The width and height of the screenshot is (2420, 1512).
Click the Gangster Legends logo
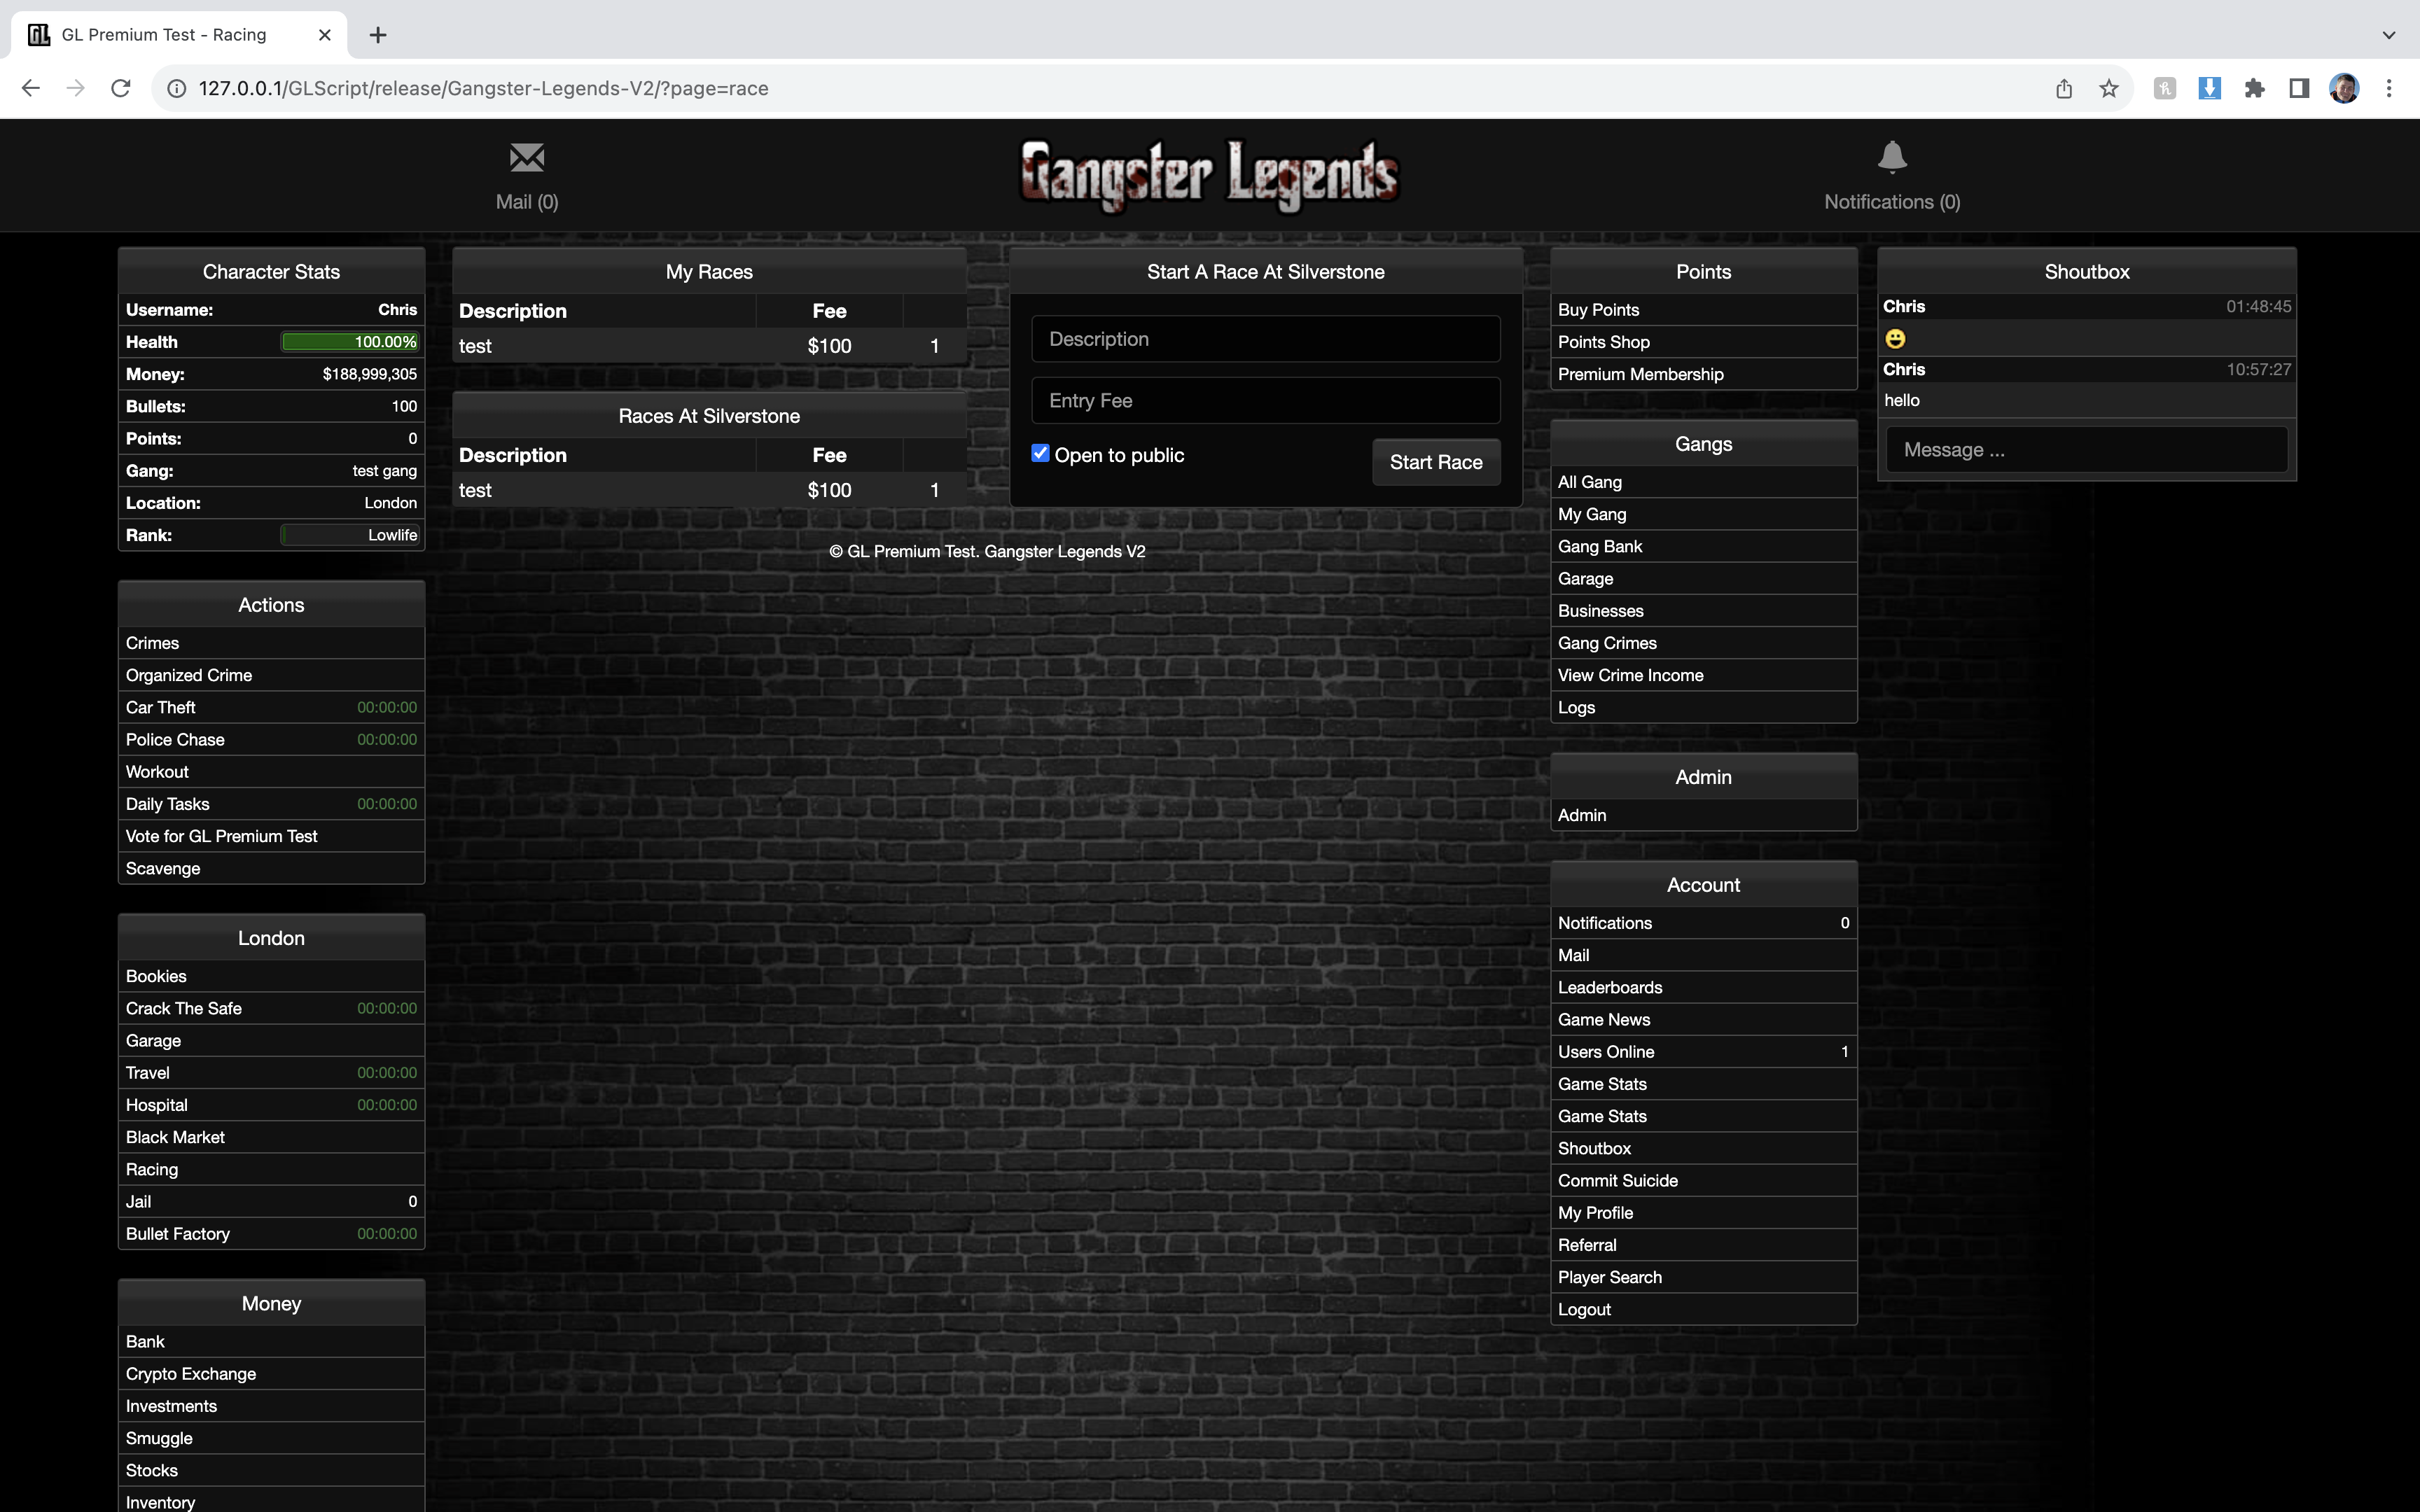pos(1209,176)
